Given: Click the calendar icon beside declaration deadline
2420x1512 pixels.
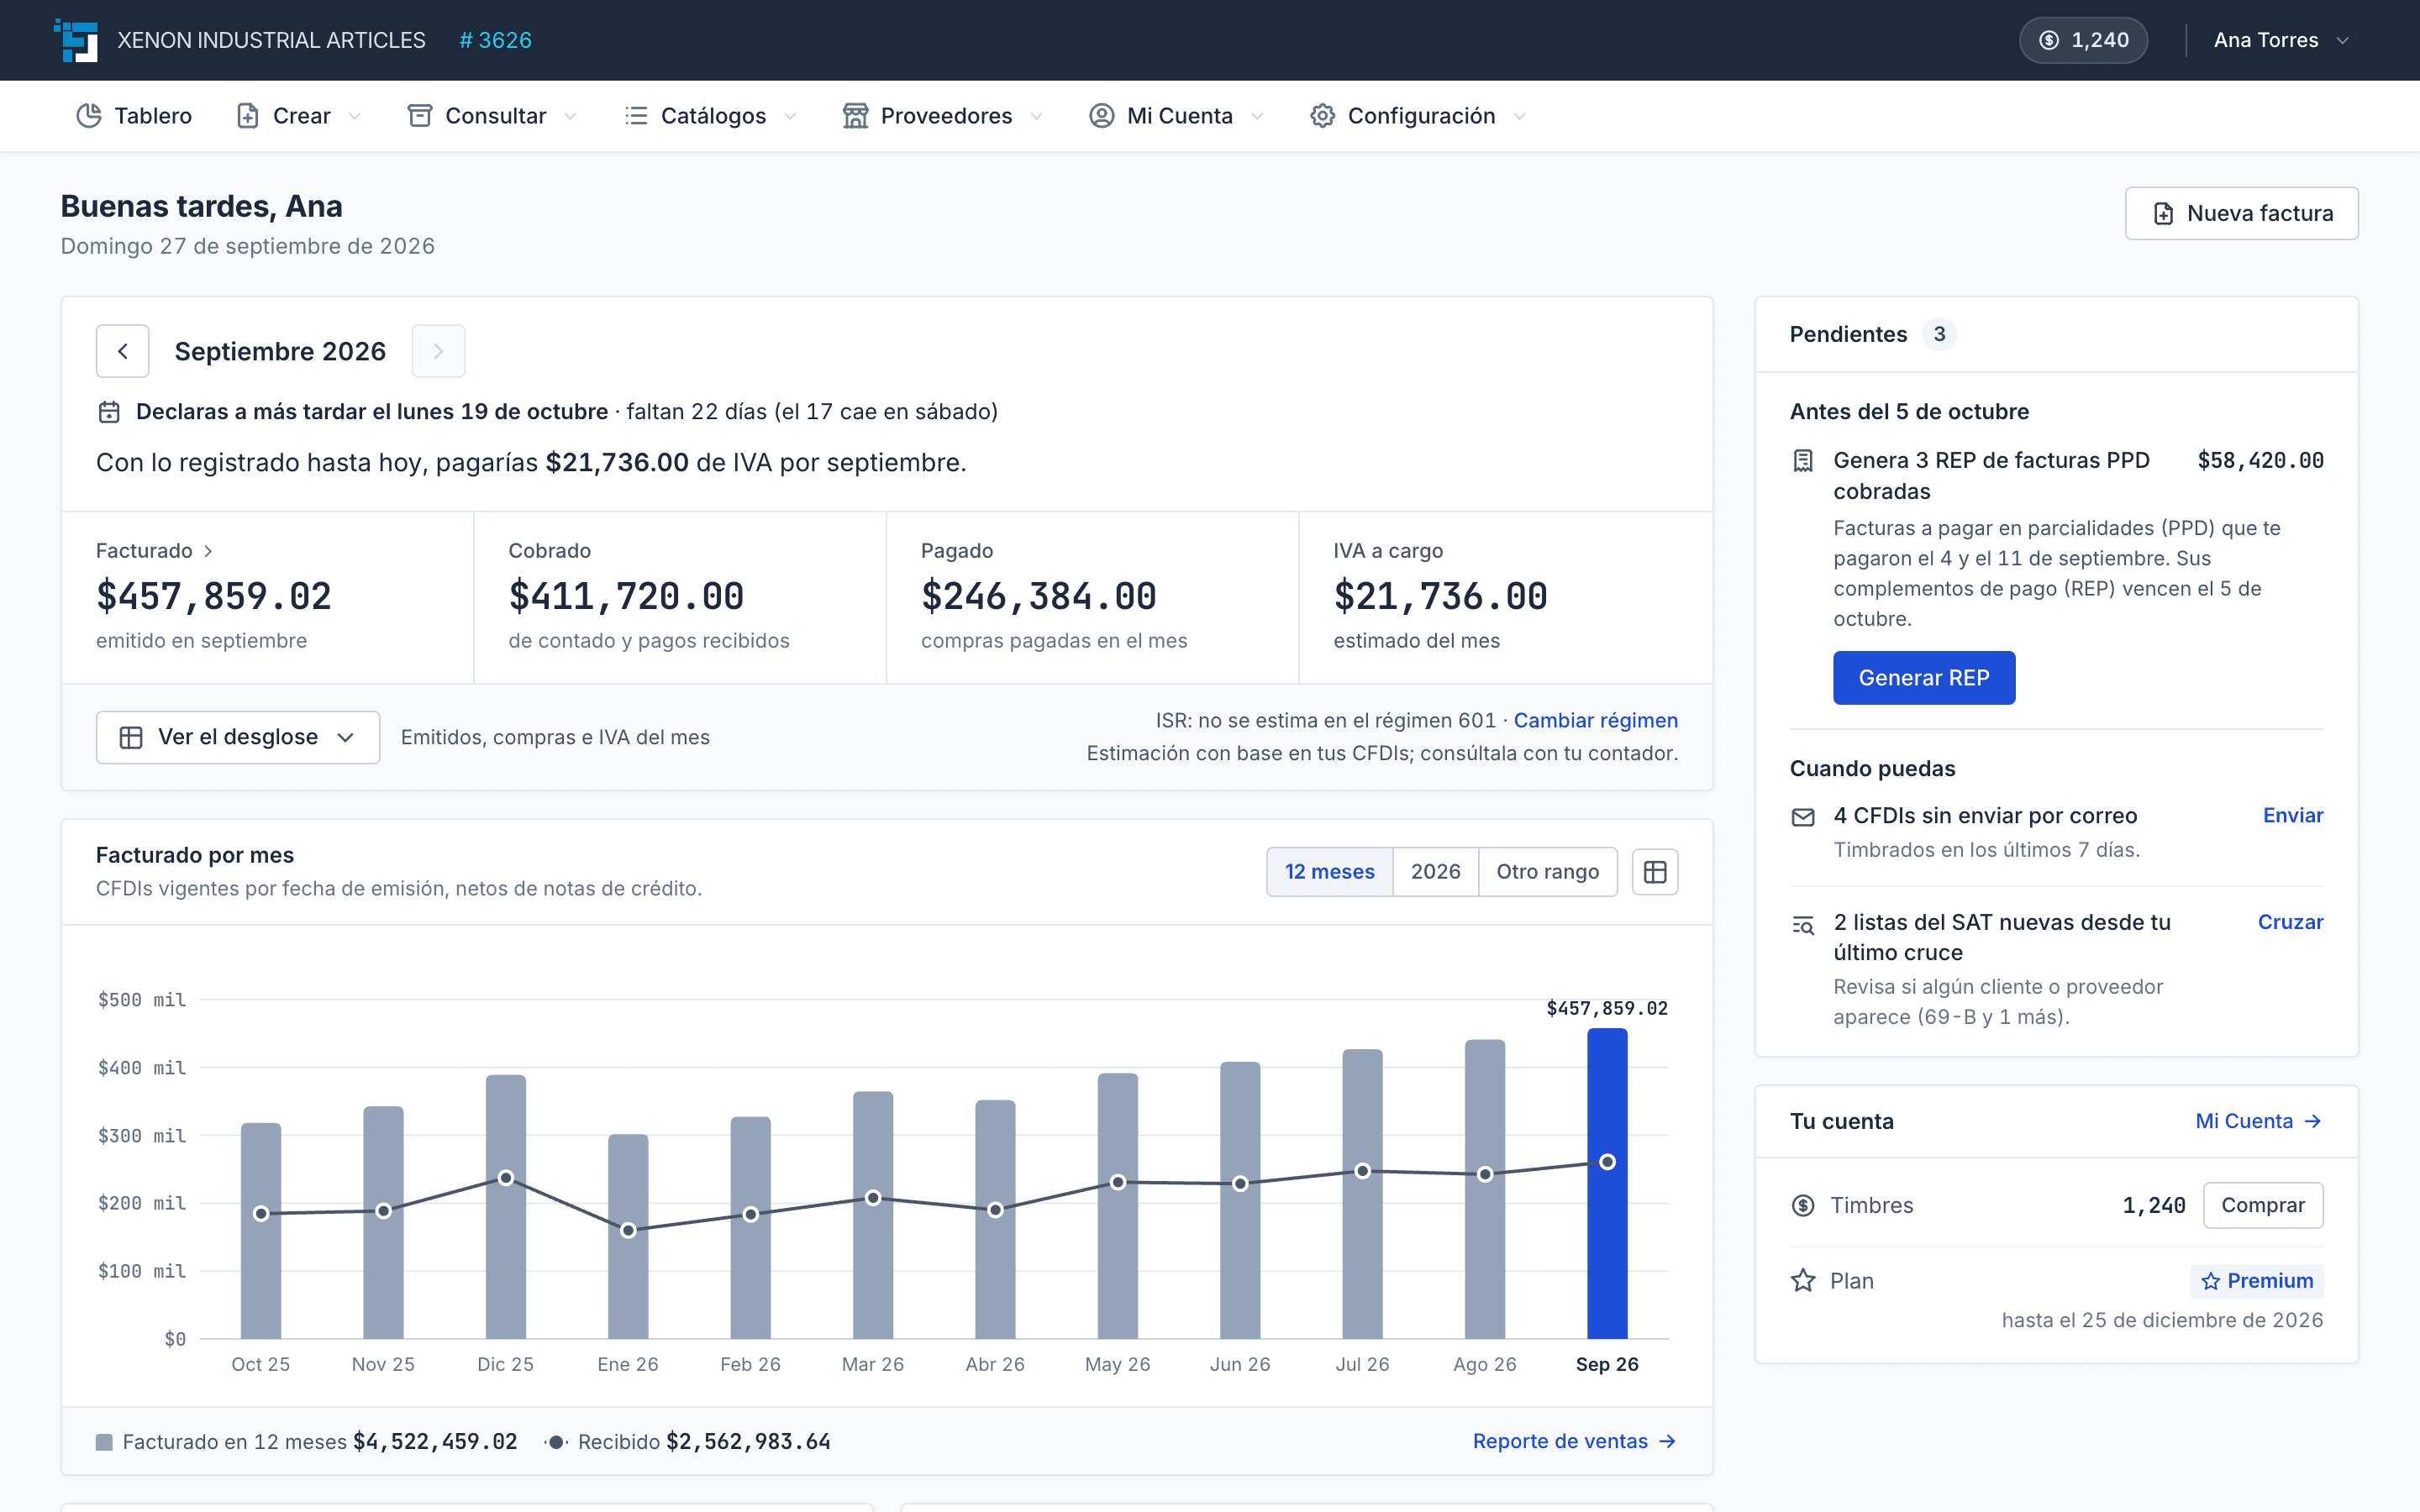Looking at the screenshot, I should point(109,412).
